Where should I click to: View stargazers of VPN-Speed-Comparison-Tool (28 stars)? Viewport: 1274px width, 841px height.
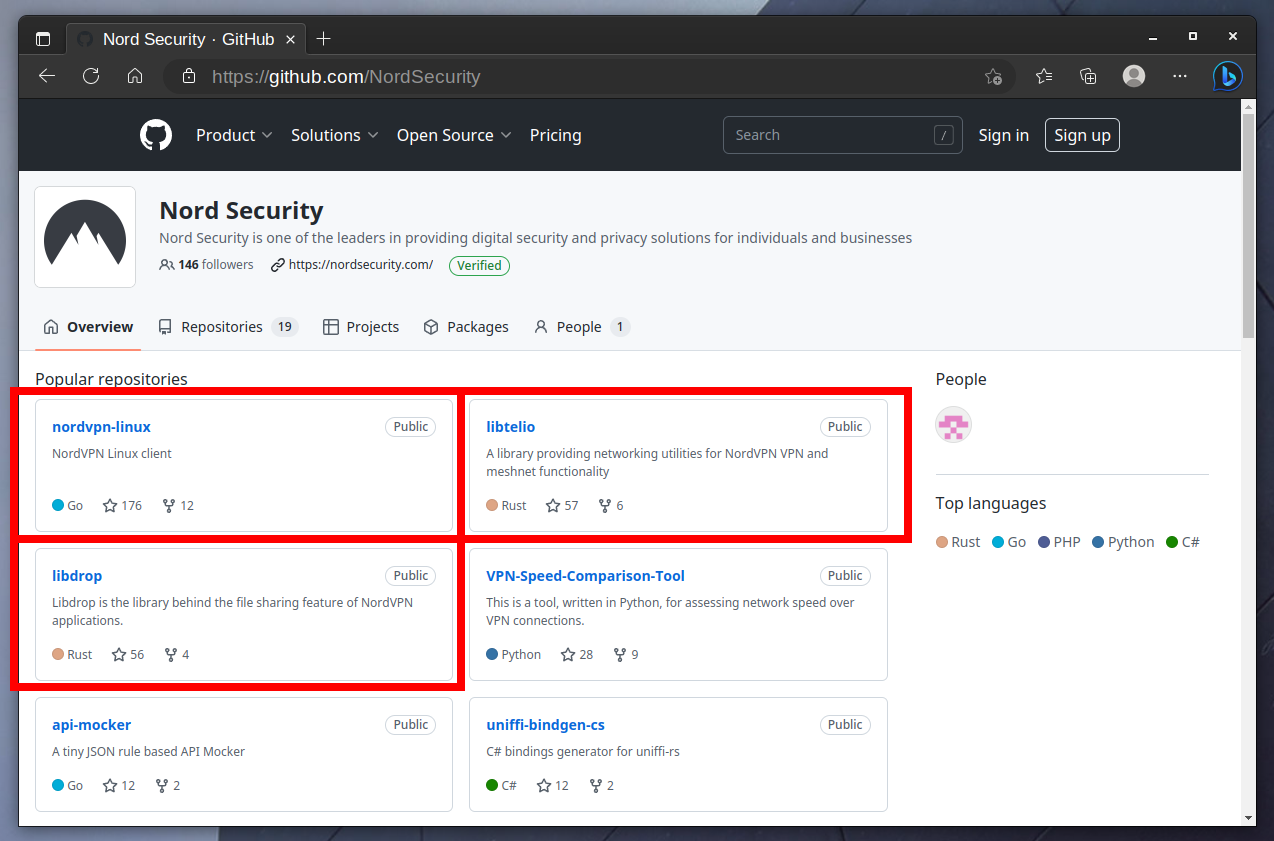(577, 654)
